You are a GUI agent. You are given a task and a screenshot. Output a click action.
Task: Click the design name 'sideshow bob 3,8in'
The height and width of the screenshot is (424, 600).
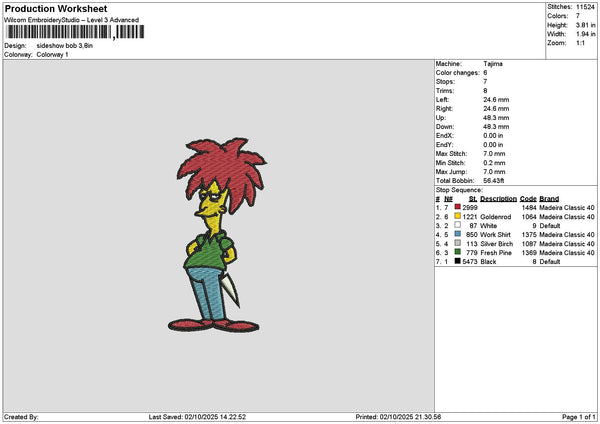65,46
